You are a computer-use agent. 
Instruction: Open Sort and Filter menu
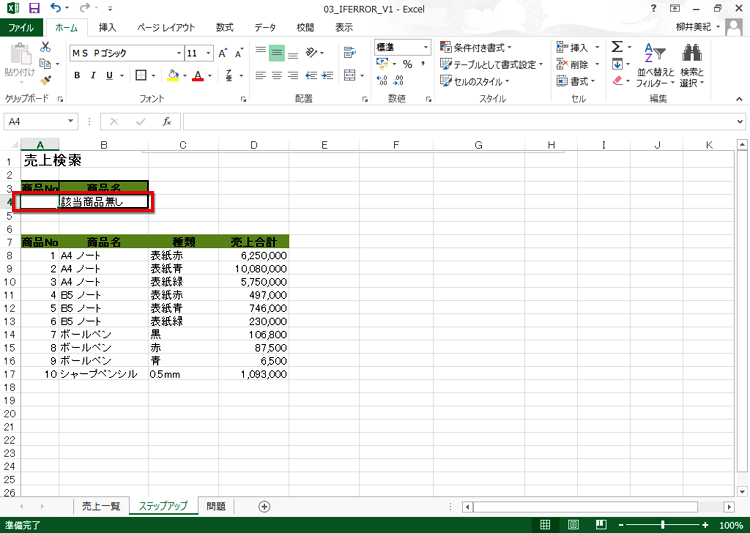pyautogui.click(x=655, y=66)
